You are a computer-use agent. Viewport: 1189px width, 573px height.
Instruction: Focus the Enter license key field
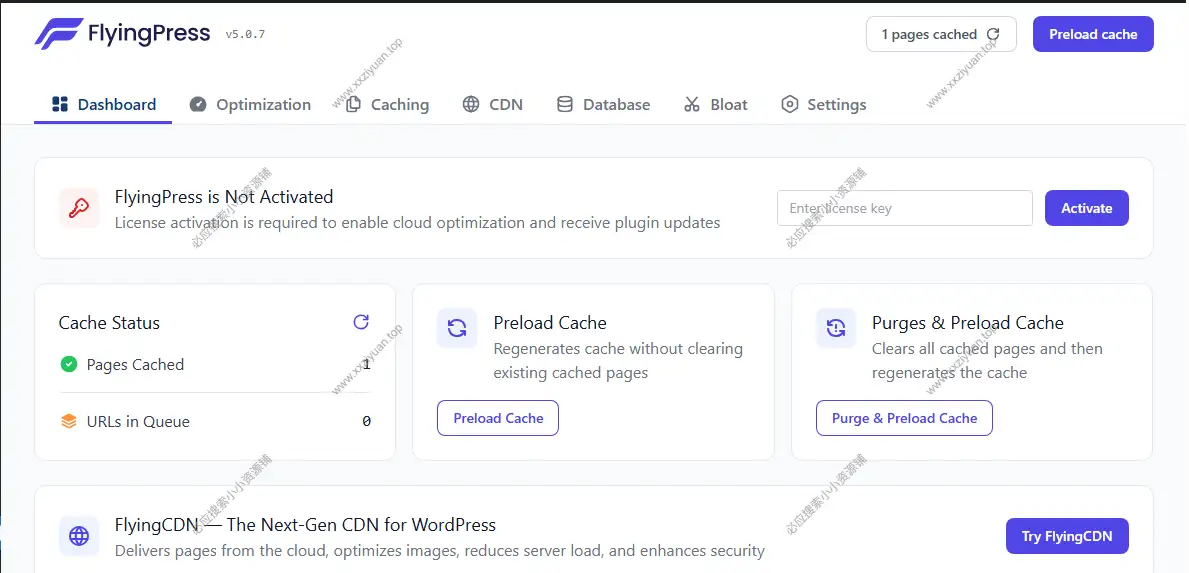pos(904,208)
